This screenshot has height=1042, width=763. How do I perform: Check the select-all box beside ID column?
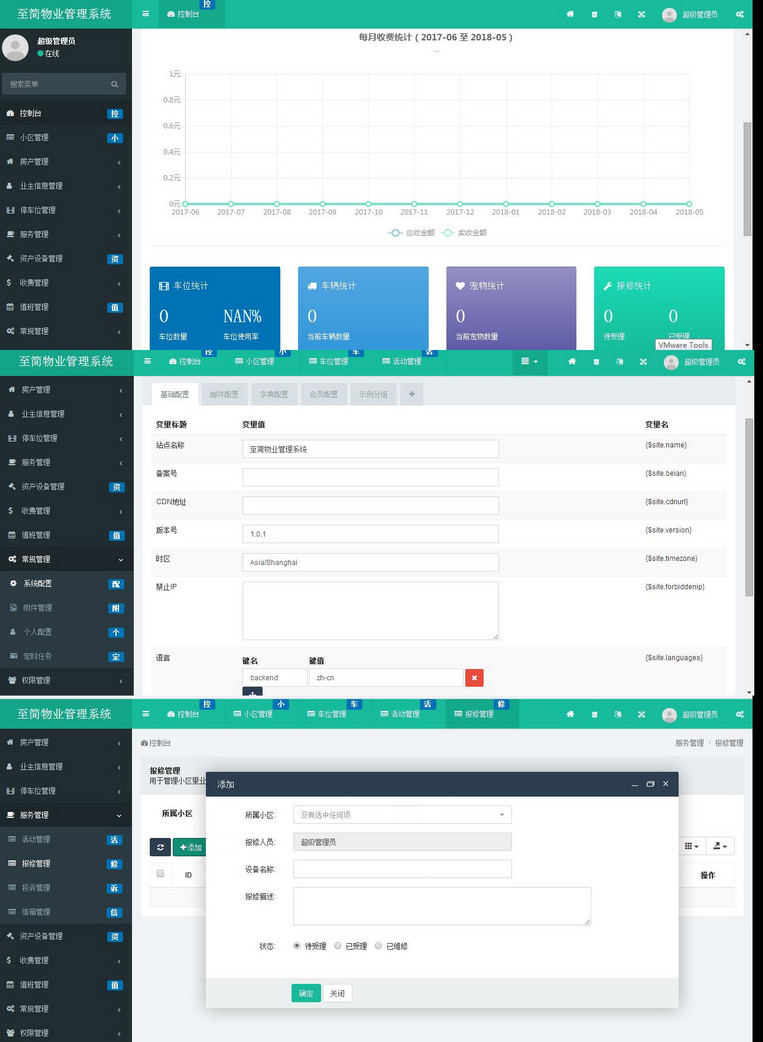pos(160,874)
